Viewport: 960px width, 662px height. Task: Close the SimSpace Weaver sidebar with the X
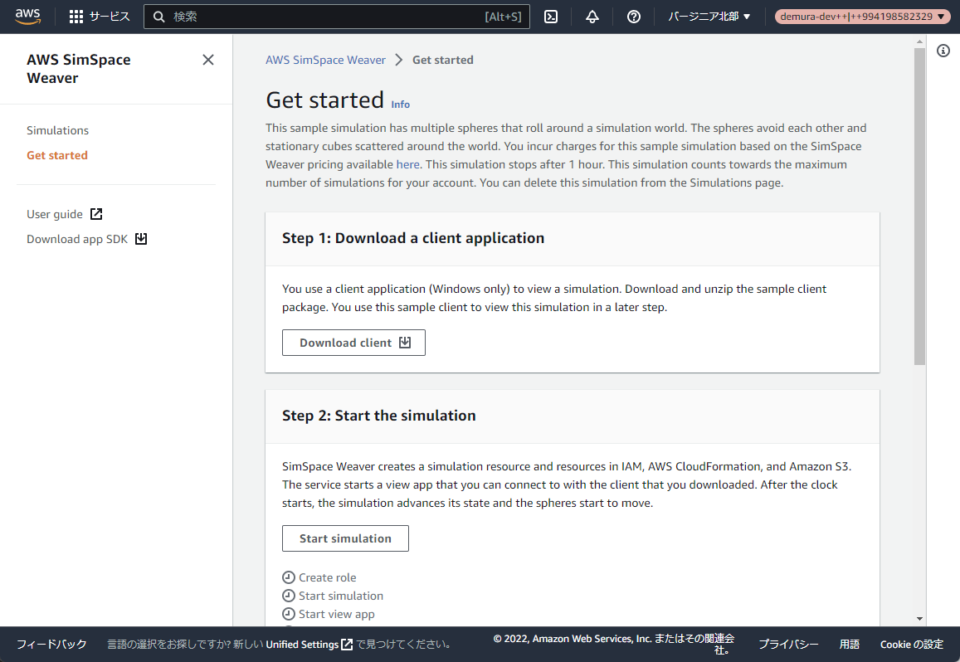[208, 59]
